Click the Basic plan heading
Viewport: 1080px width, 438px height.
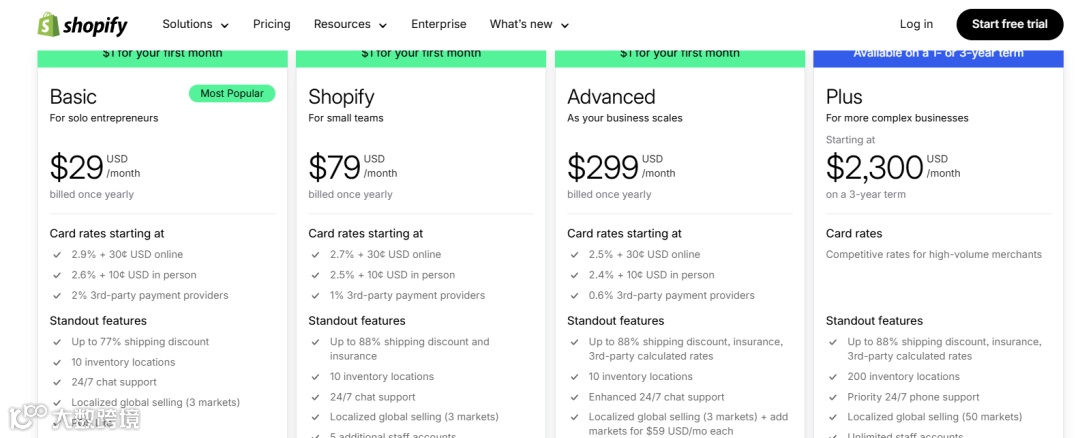[73, 97]
